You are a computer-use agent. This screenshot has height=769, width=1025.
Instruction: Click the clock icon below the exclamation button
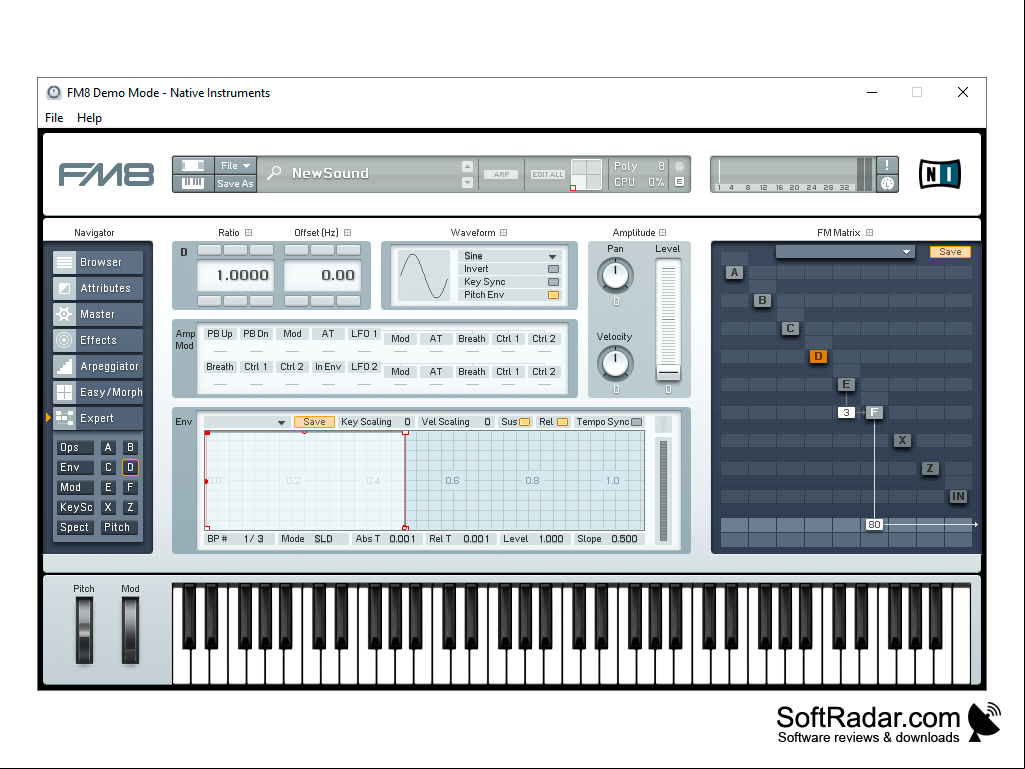[x=887, y=184]
